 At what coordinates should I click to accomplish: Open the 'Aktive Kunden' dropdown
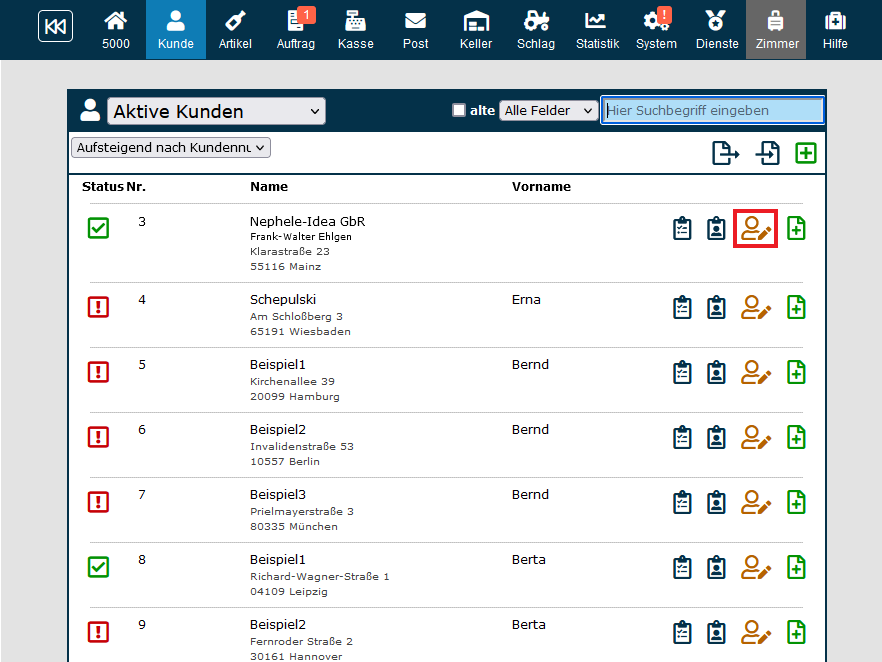coord(216,112)
